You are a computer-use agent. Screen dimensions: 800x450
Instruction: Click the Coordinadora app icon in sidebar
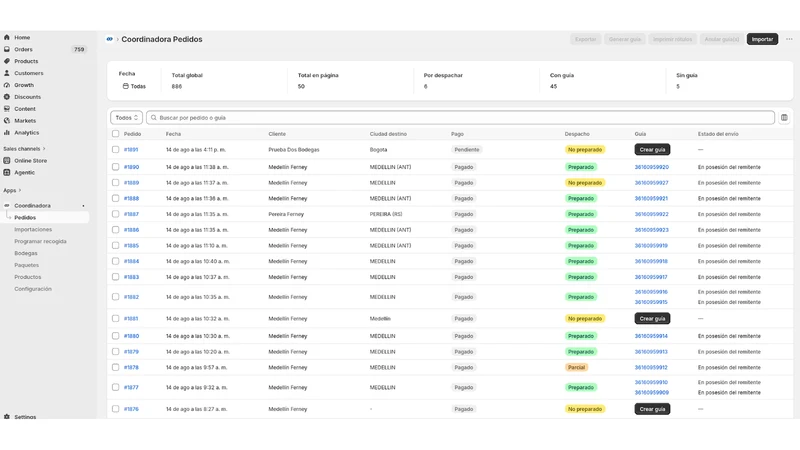point(7,206)
